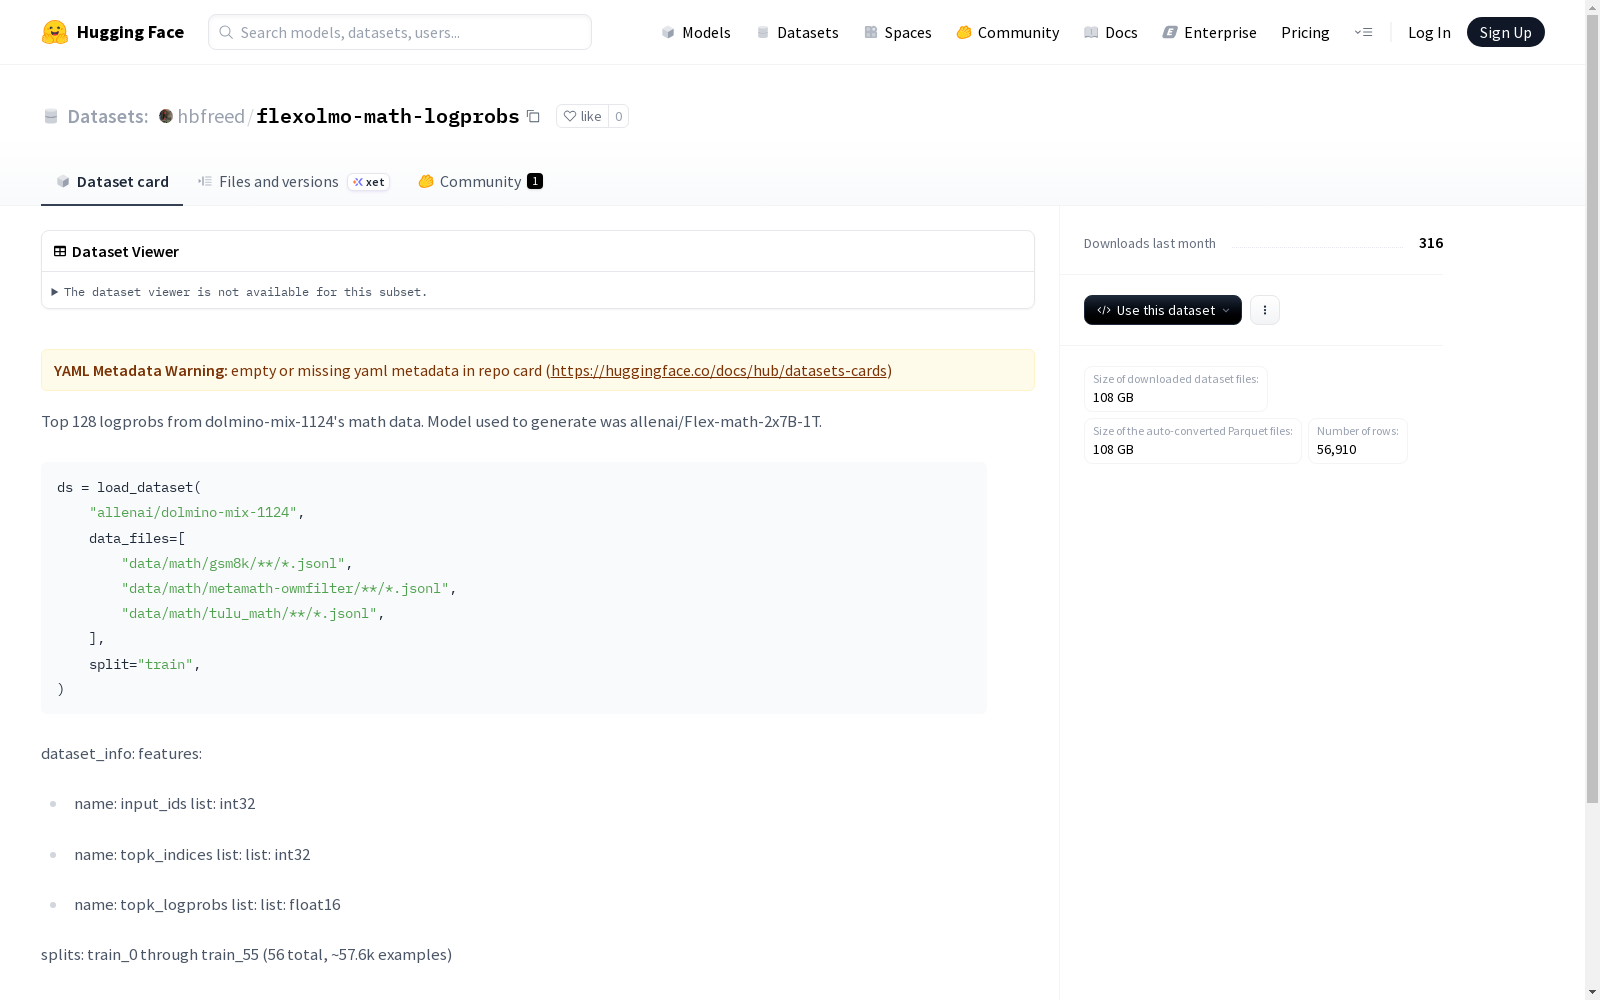
Task: Click the copy dataset name icon
Action: point(533,116)
